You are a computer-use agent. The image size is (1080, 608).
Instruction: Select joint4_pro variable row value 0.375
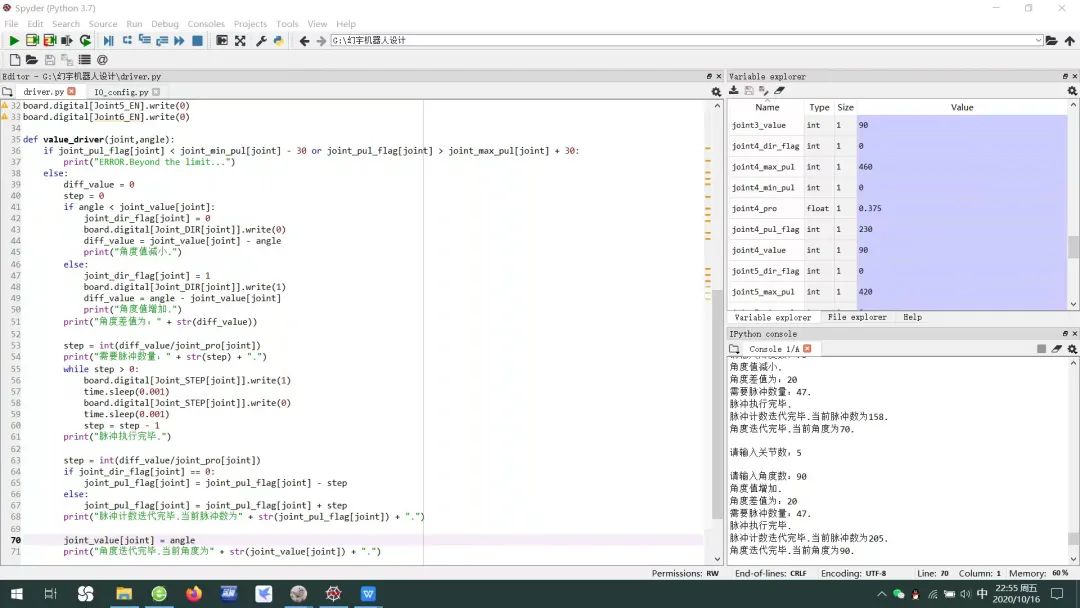pyautogui.click(x=962, y=208)
